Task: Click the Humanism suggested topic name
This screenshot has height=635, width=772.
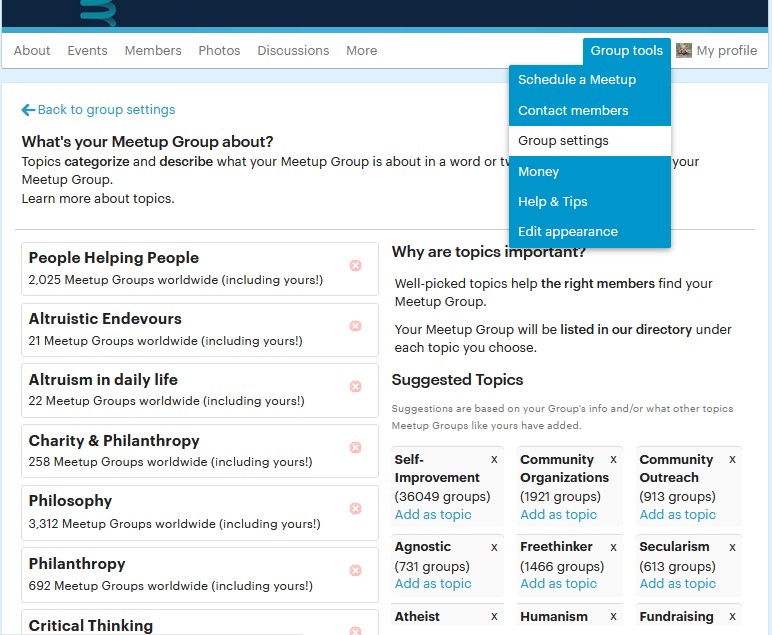Action: click(554, 617)
